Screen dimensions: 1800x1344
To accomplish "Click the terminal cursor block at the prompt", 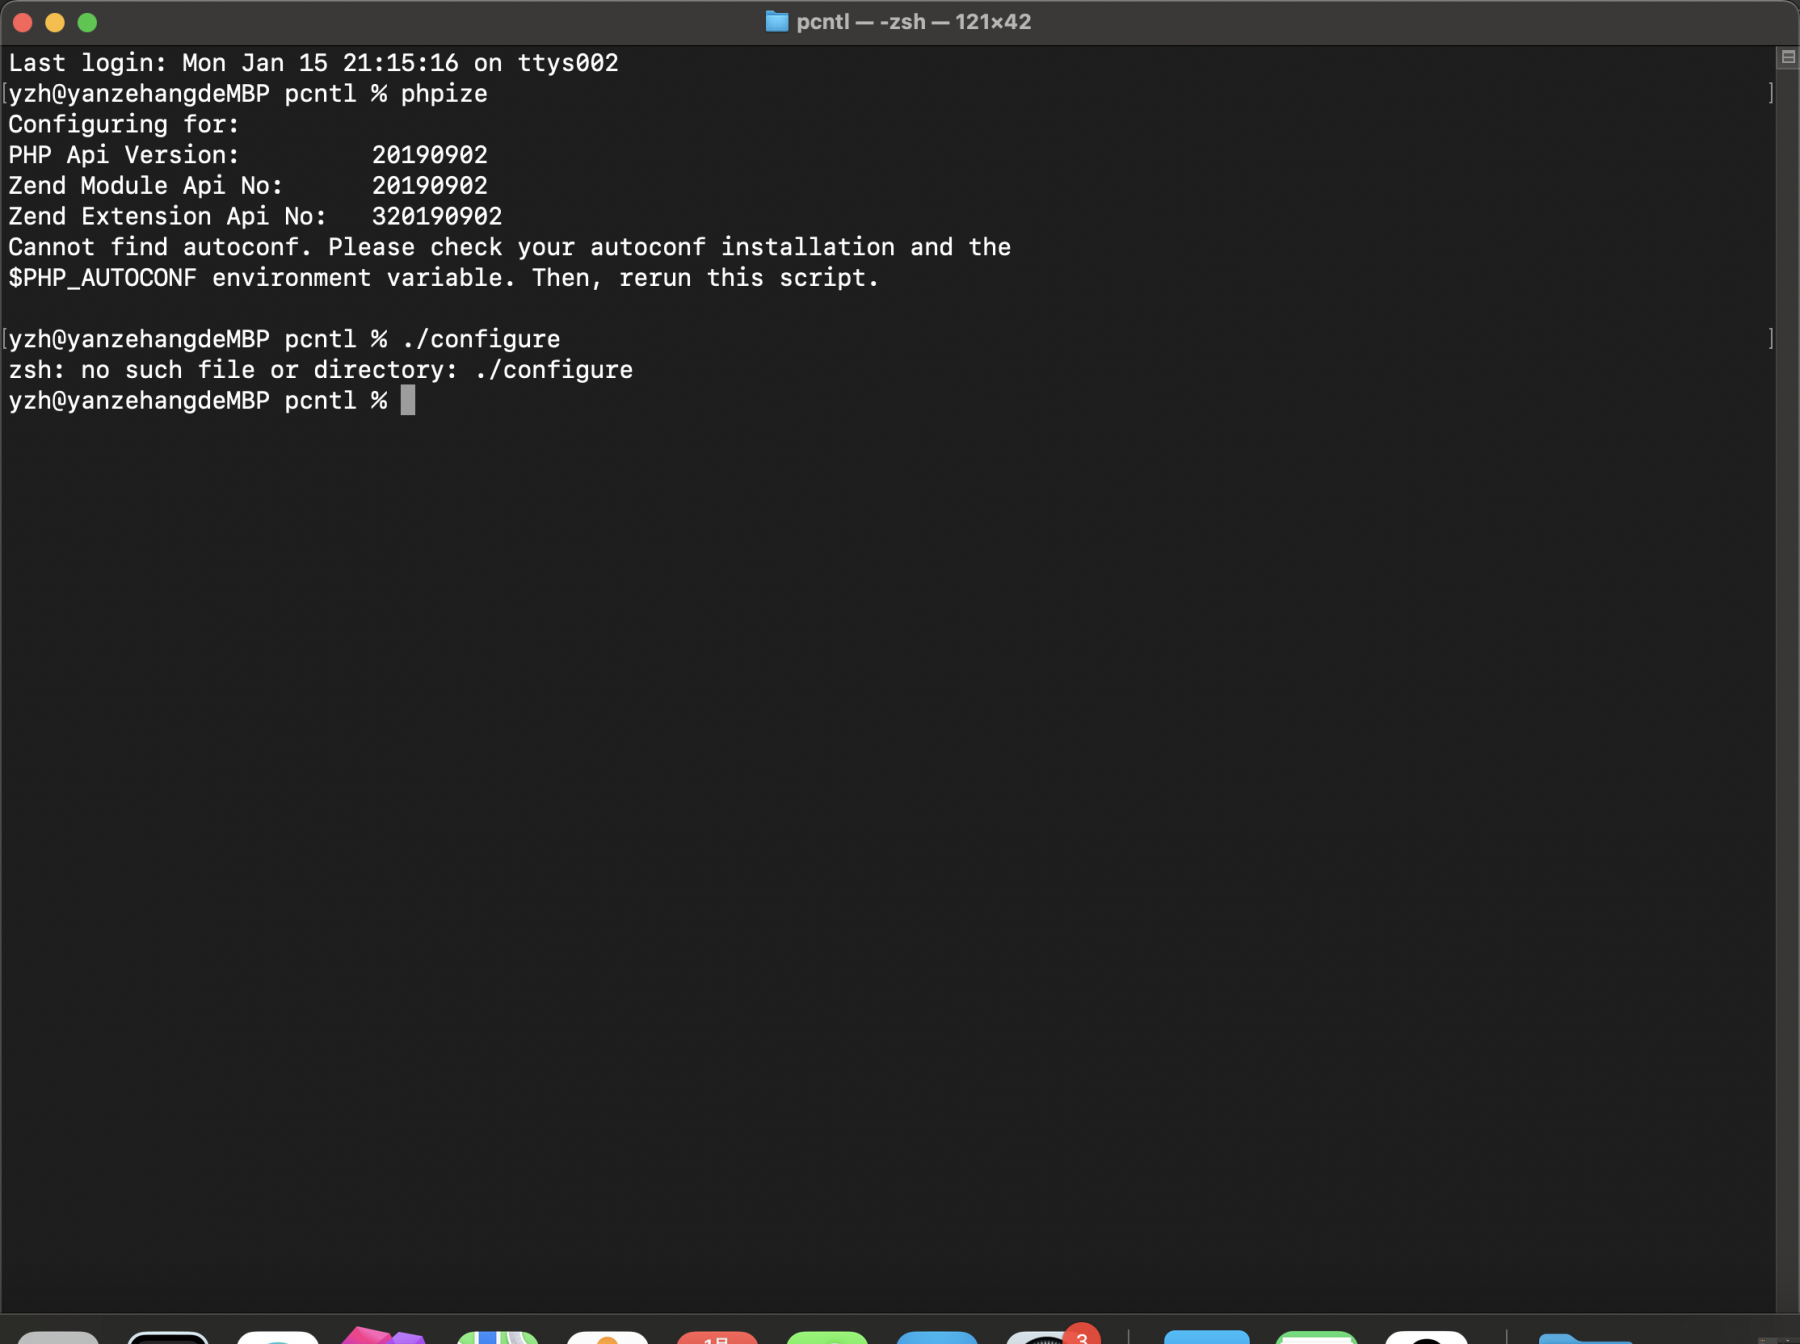I will point(408,400).
